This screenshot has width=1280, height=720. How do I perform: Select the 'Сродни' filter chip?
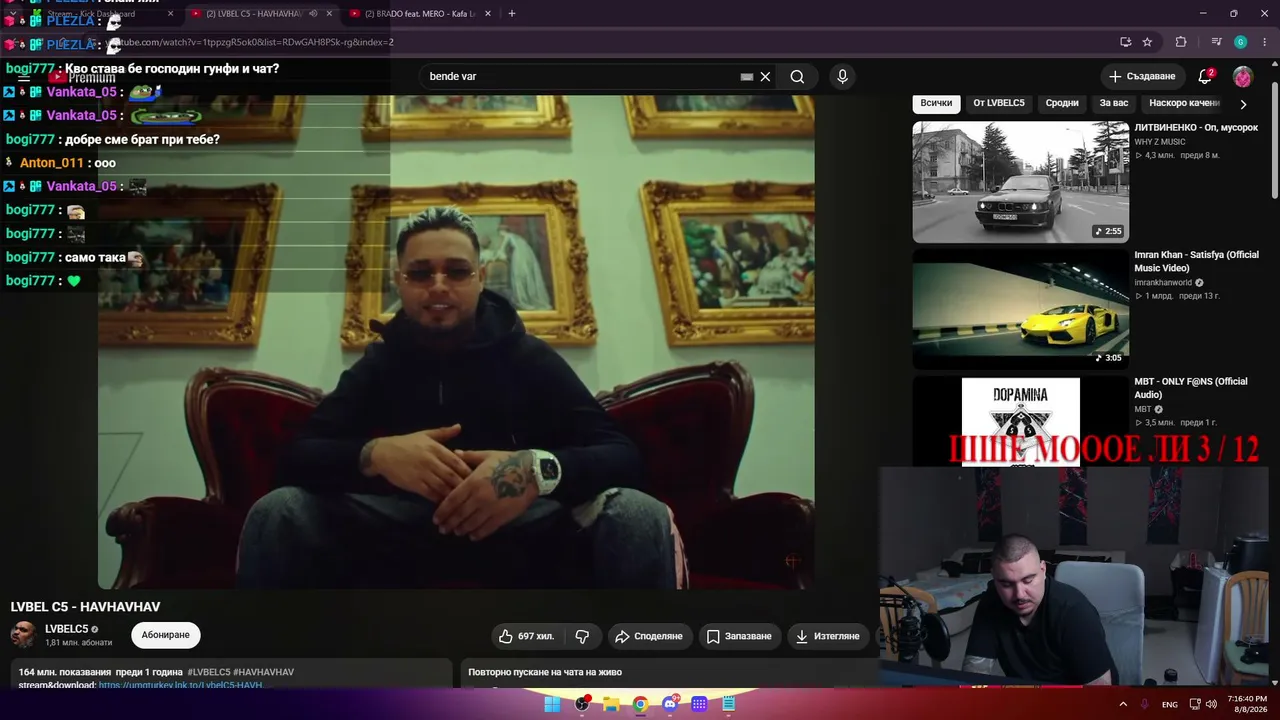click(x=1062, y=103)
